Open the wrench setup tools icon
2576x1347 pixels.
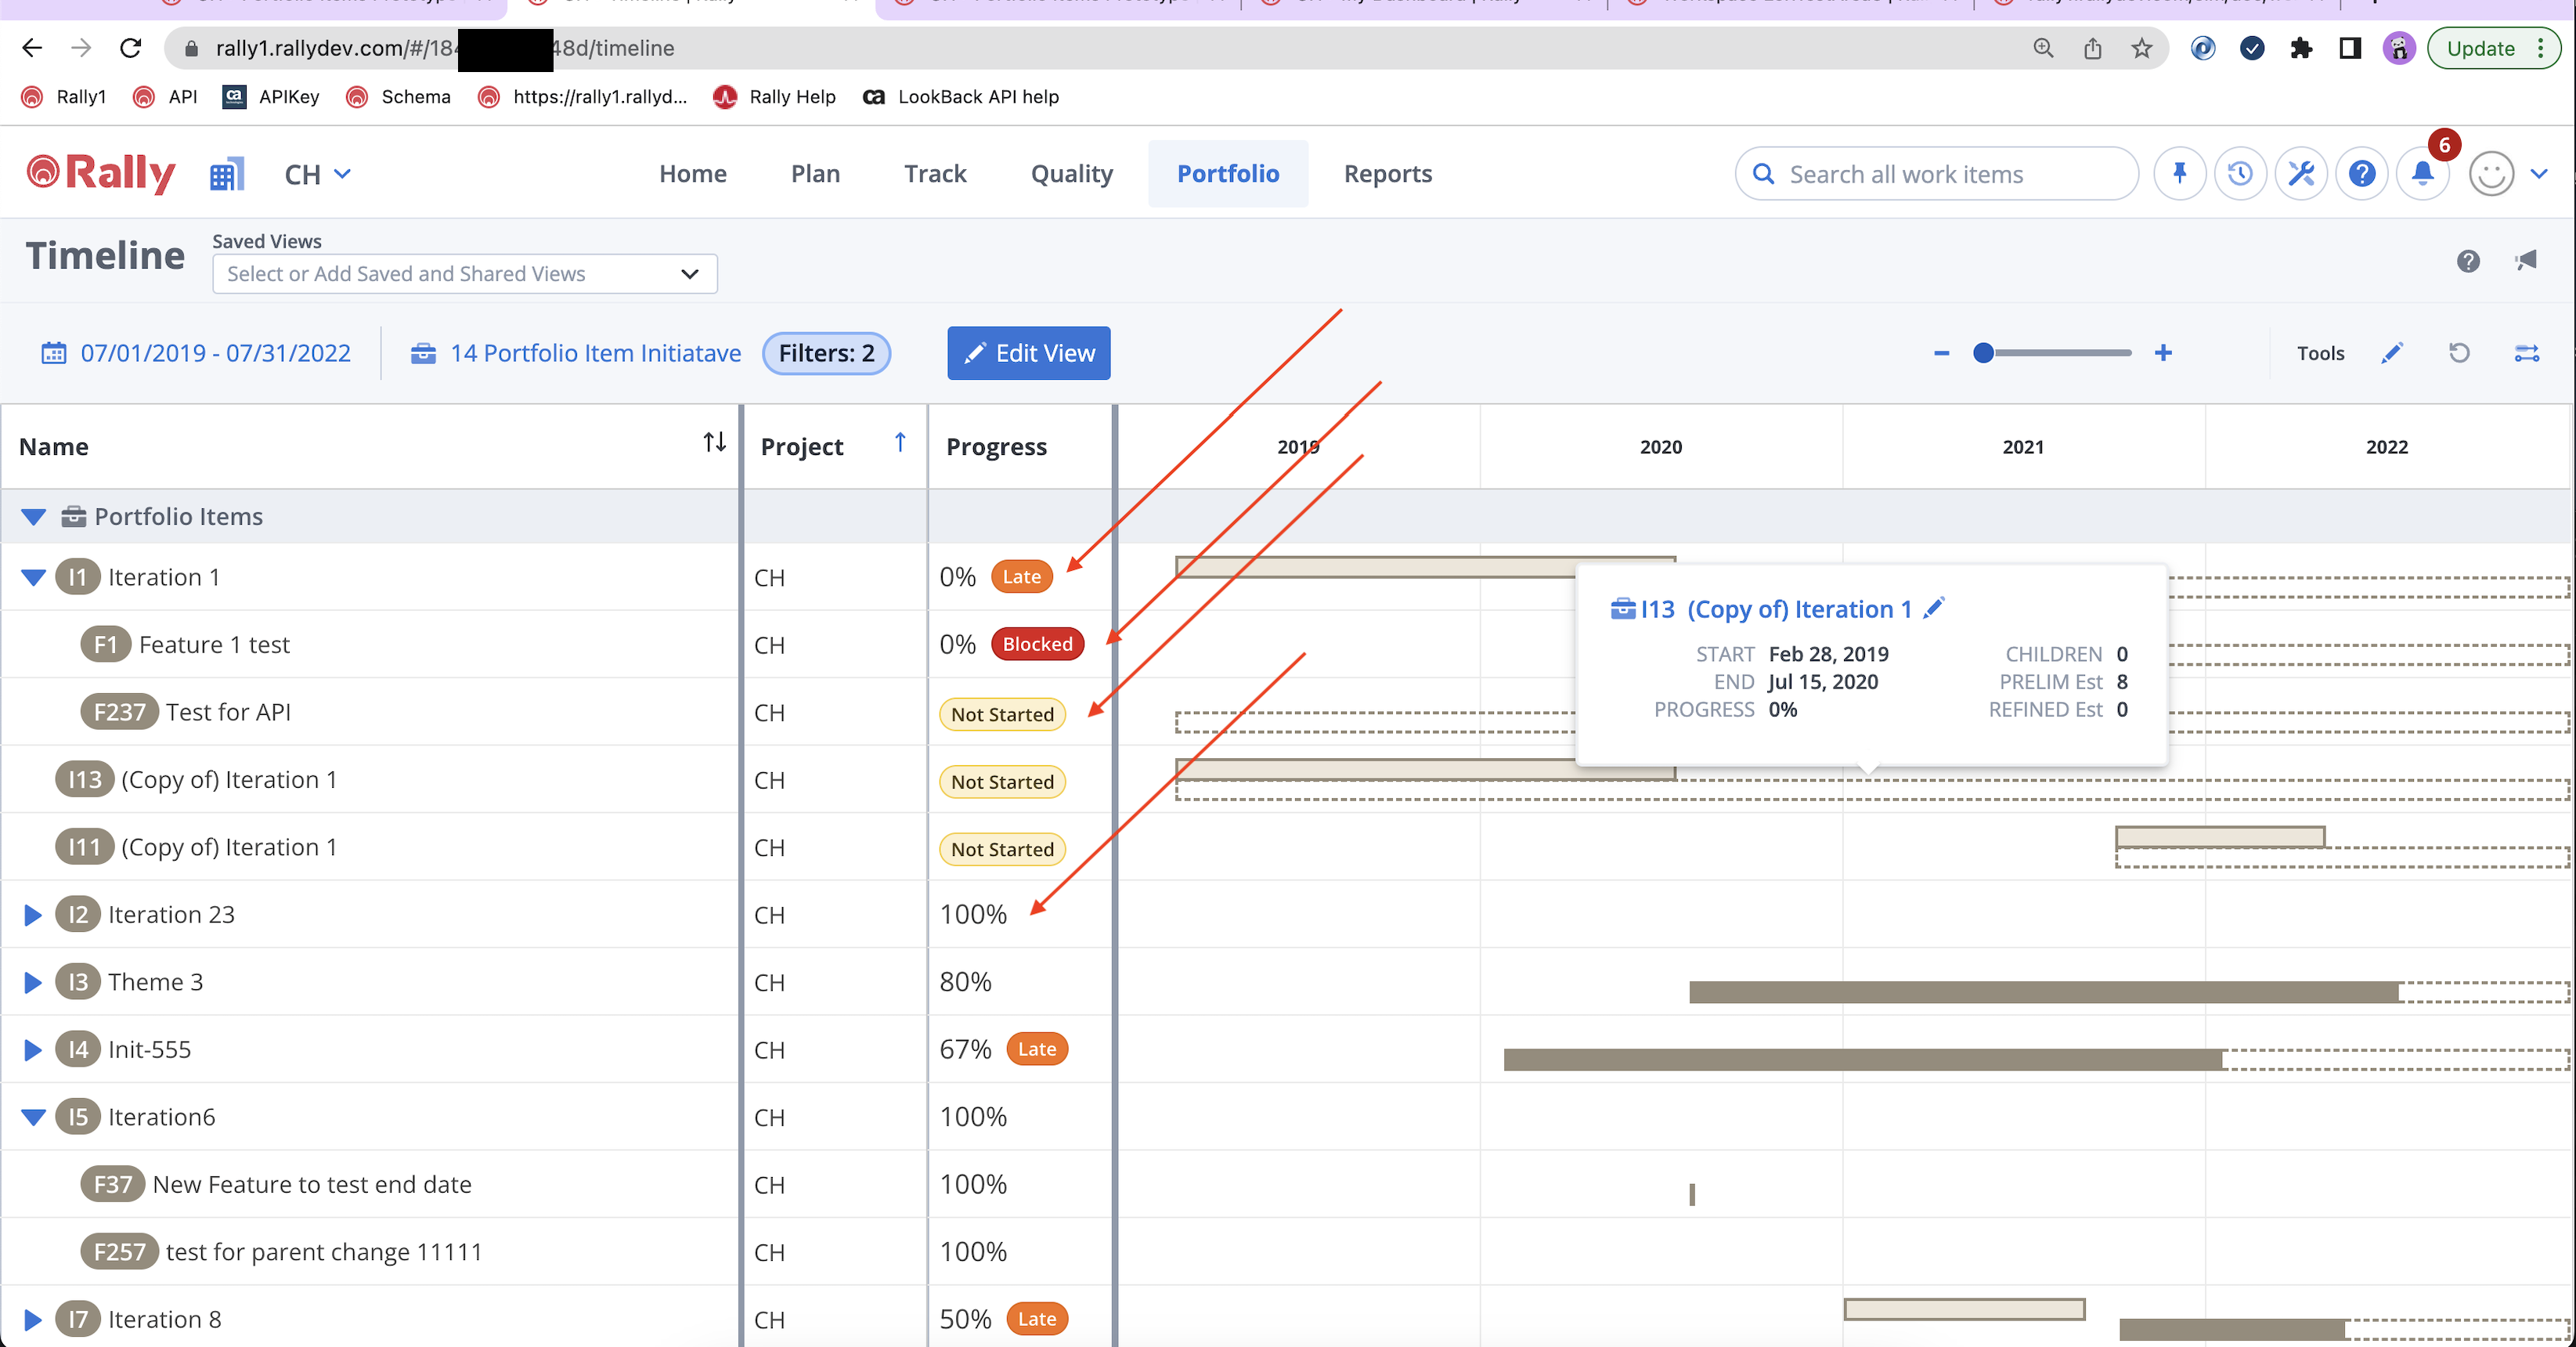pos(2301,174)
